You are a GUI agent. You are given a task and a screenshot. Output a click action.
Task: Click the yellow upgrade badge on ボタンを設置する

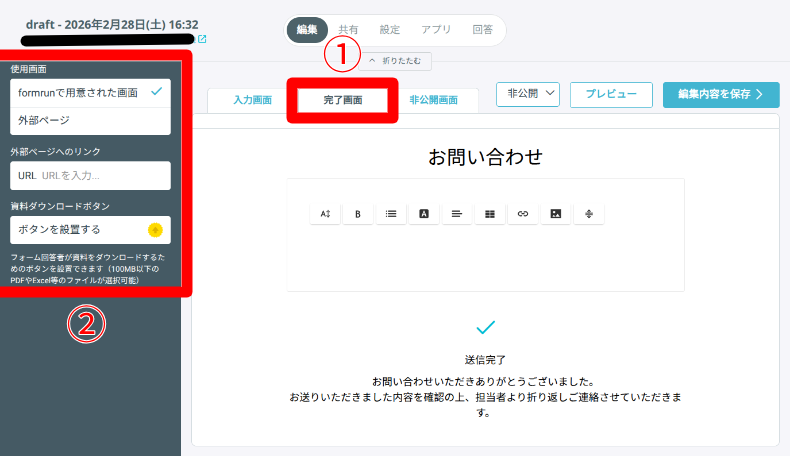(x=155, y=230)
